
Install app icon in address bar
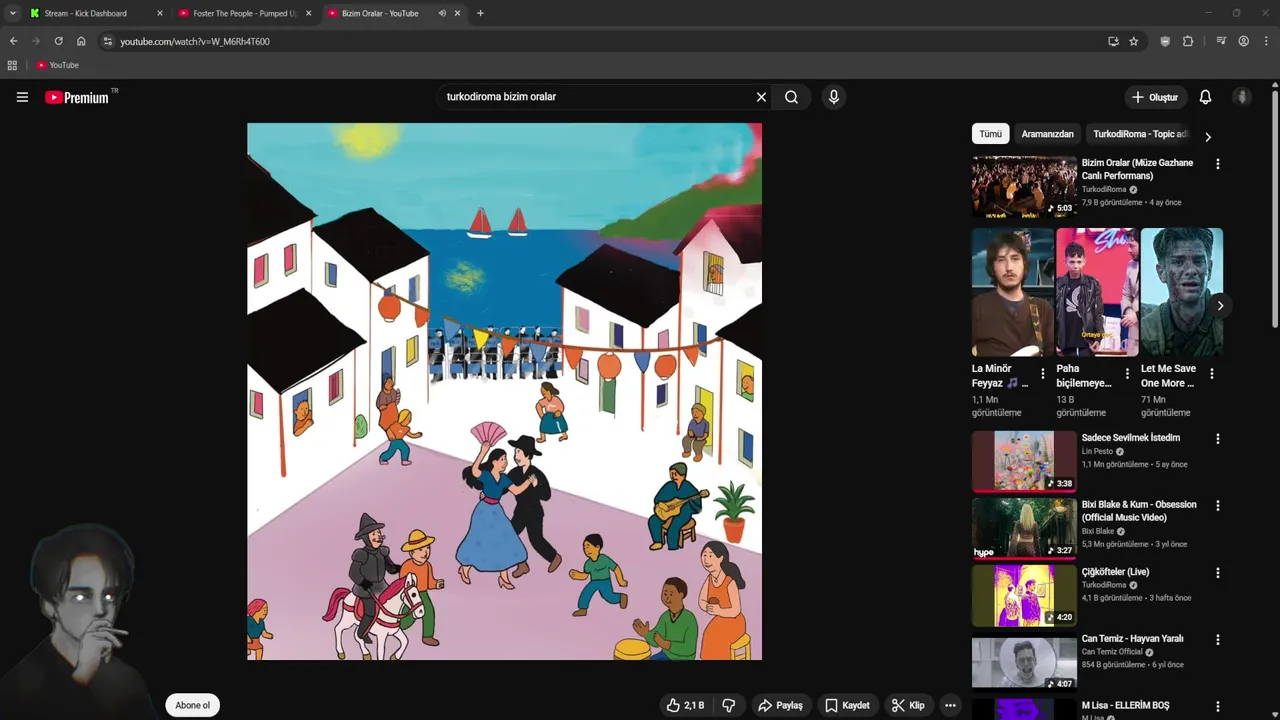(1113, 41)
